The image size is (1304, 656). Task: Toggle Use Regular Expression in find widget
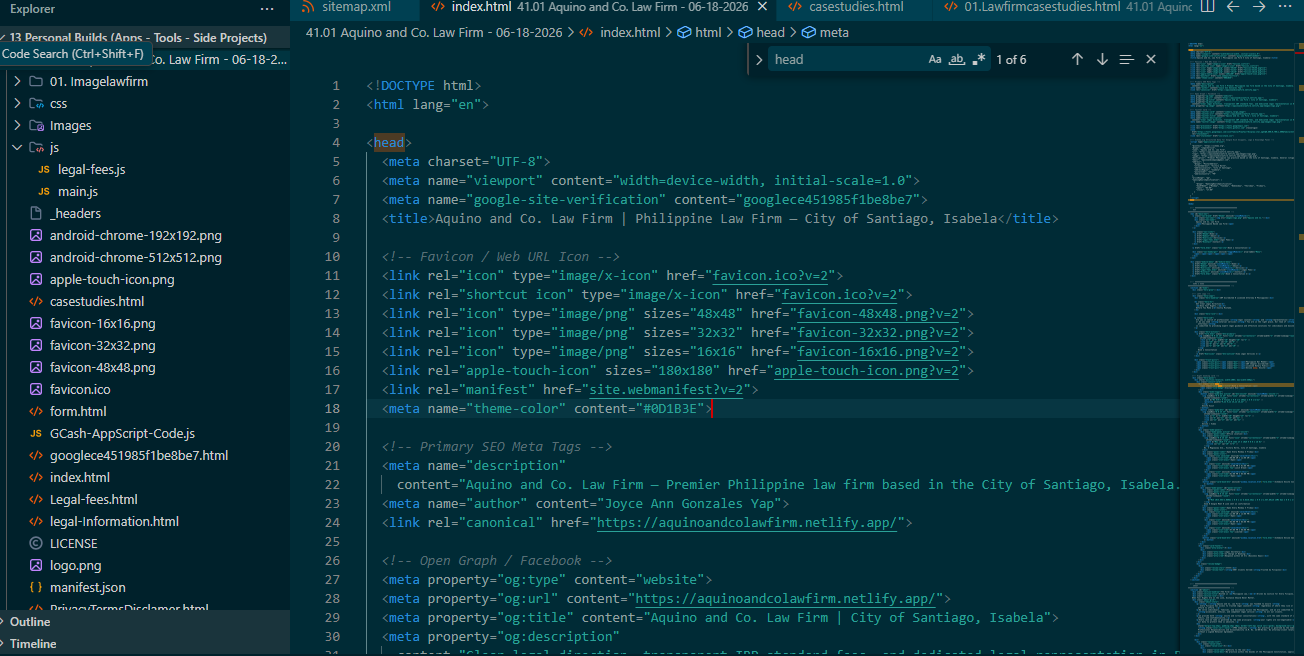coord(979,59)
